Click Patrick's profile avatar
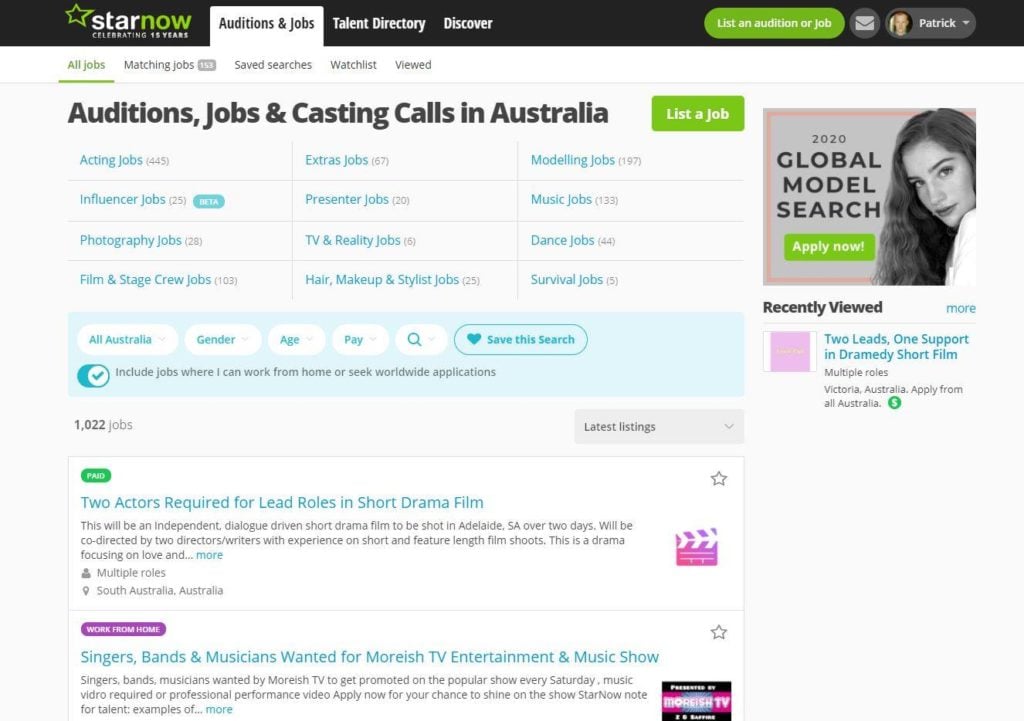The height and width of the screenshot is (721, 1024). click(x=900, y=23)
